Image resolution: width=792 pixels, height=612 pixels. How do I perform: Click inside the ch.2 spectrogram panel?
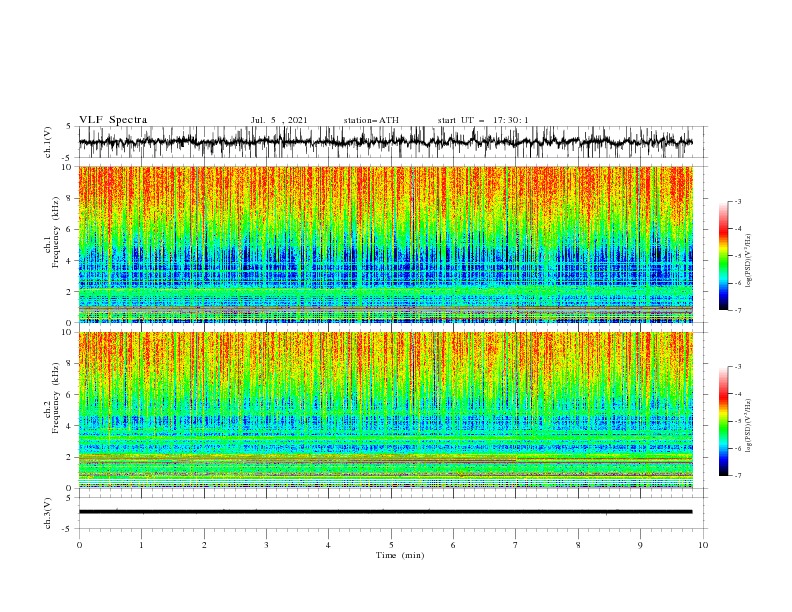pos(385,410)
